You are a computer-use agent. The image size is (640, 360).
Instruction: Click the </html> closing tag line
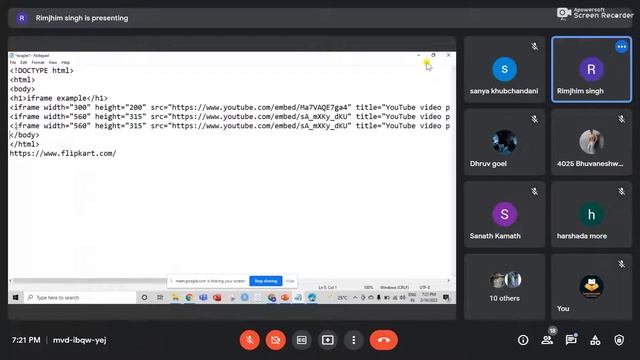pos(24,144)
